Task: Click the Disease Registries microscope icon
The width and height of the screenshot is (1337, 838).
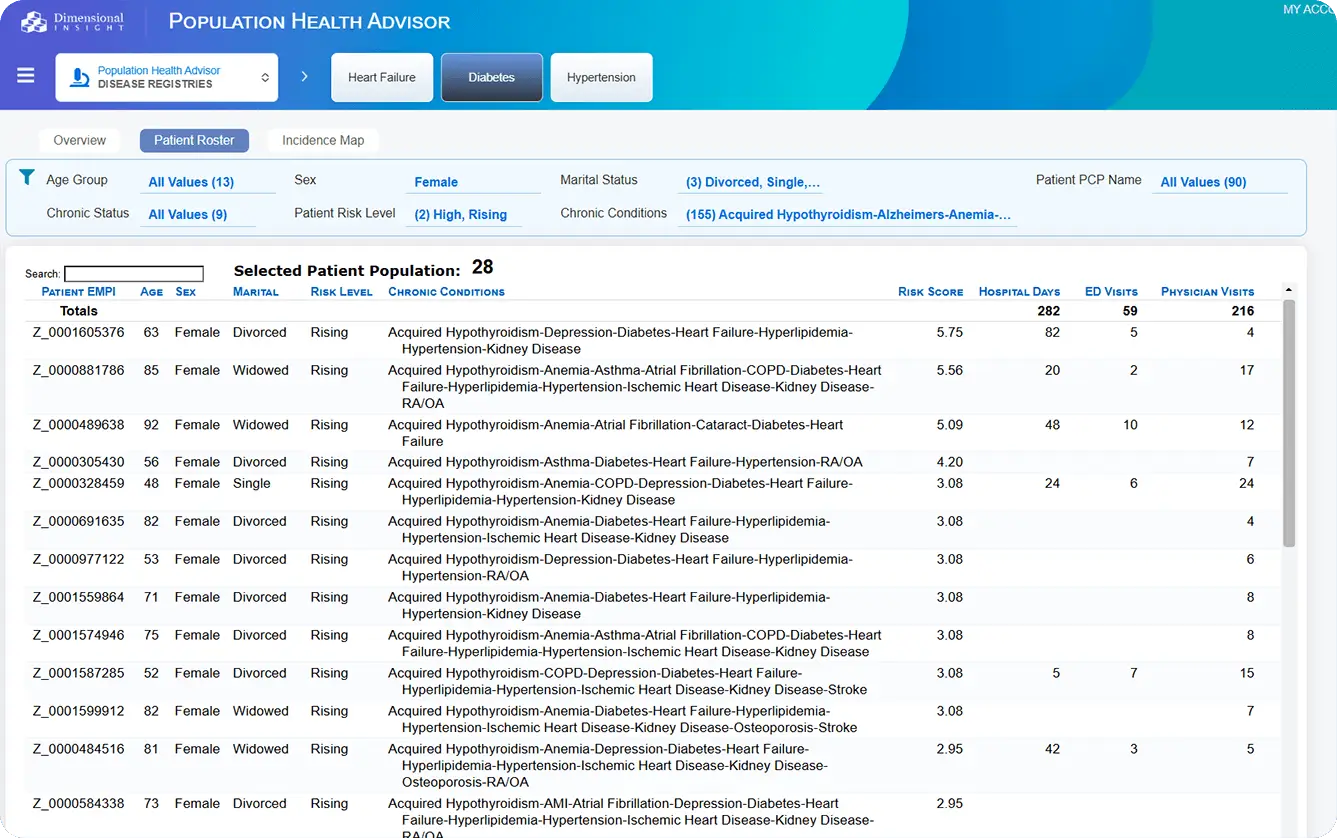Action: 79,78
